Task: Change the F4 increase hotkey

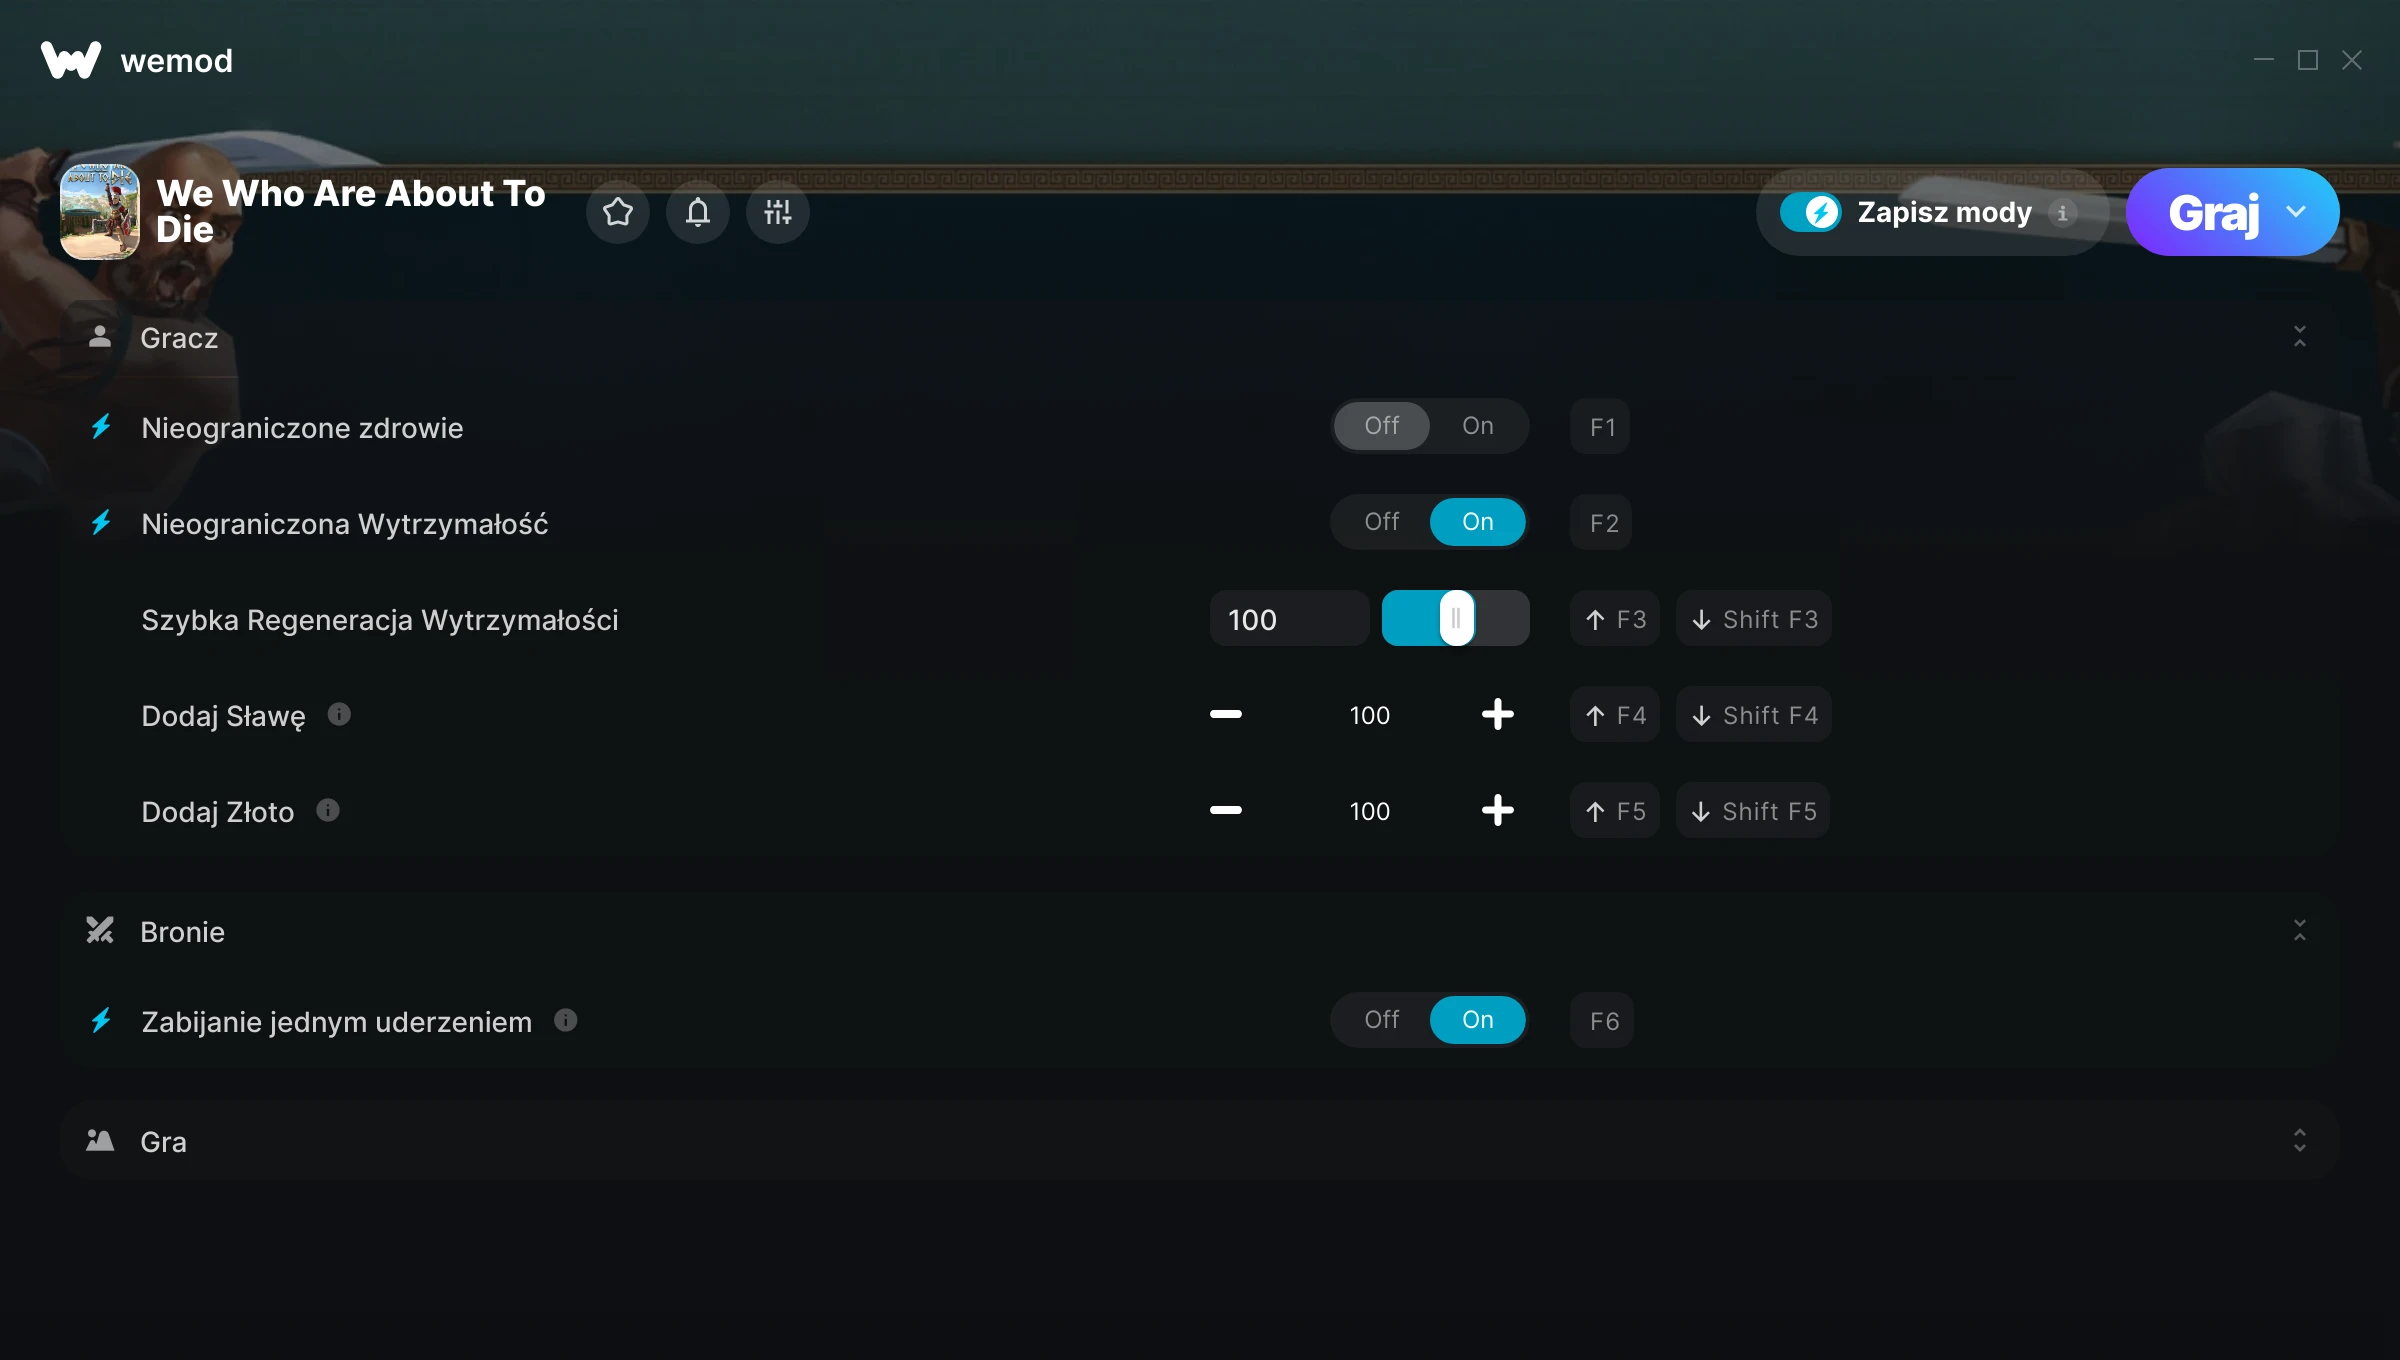Action: point(1615,715)
